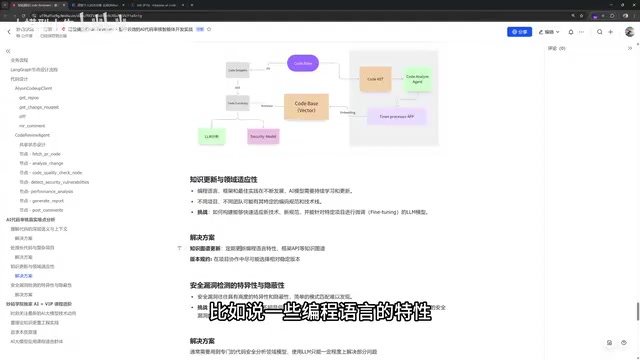Click the Security Model pink diagram box
This screenshot has width=640, height=360.
[x=263, y=136]
